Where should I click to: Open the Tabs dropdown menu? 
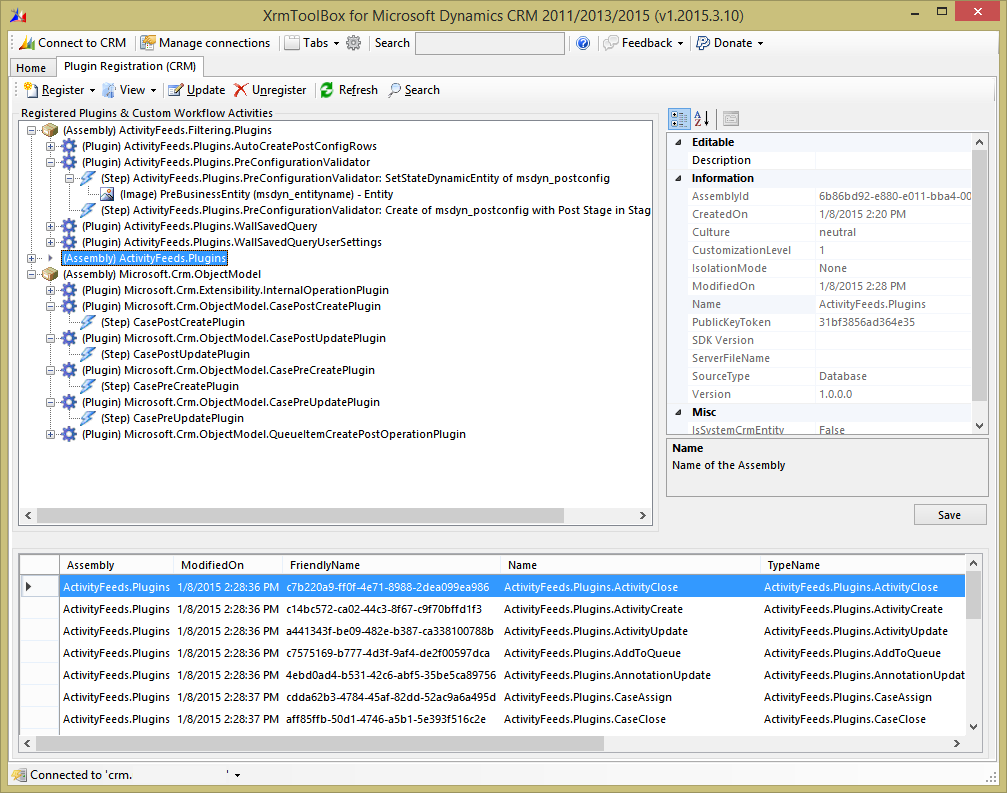point(312,43)
